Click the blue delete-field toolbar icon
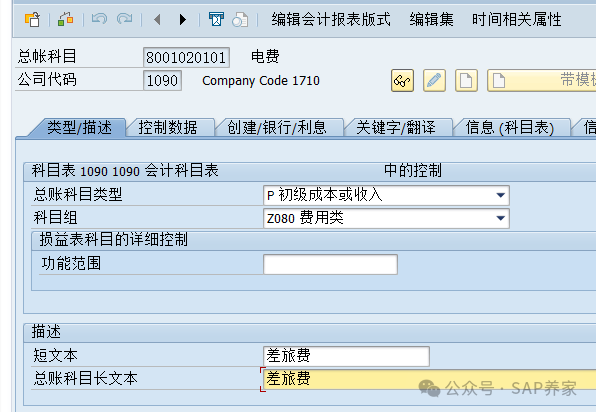Screen dimensions: 596x412 216,19
